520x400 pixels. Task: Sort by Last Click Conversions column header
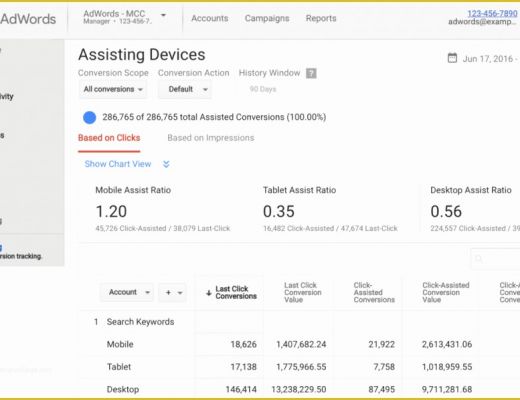pyautogui.click(x=236, y=292)
